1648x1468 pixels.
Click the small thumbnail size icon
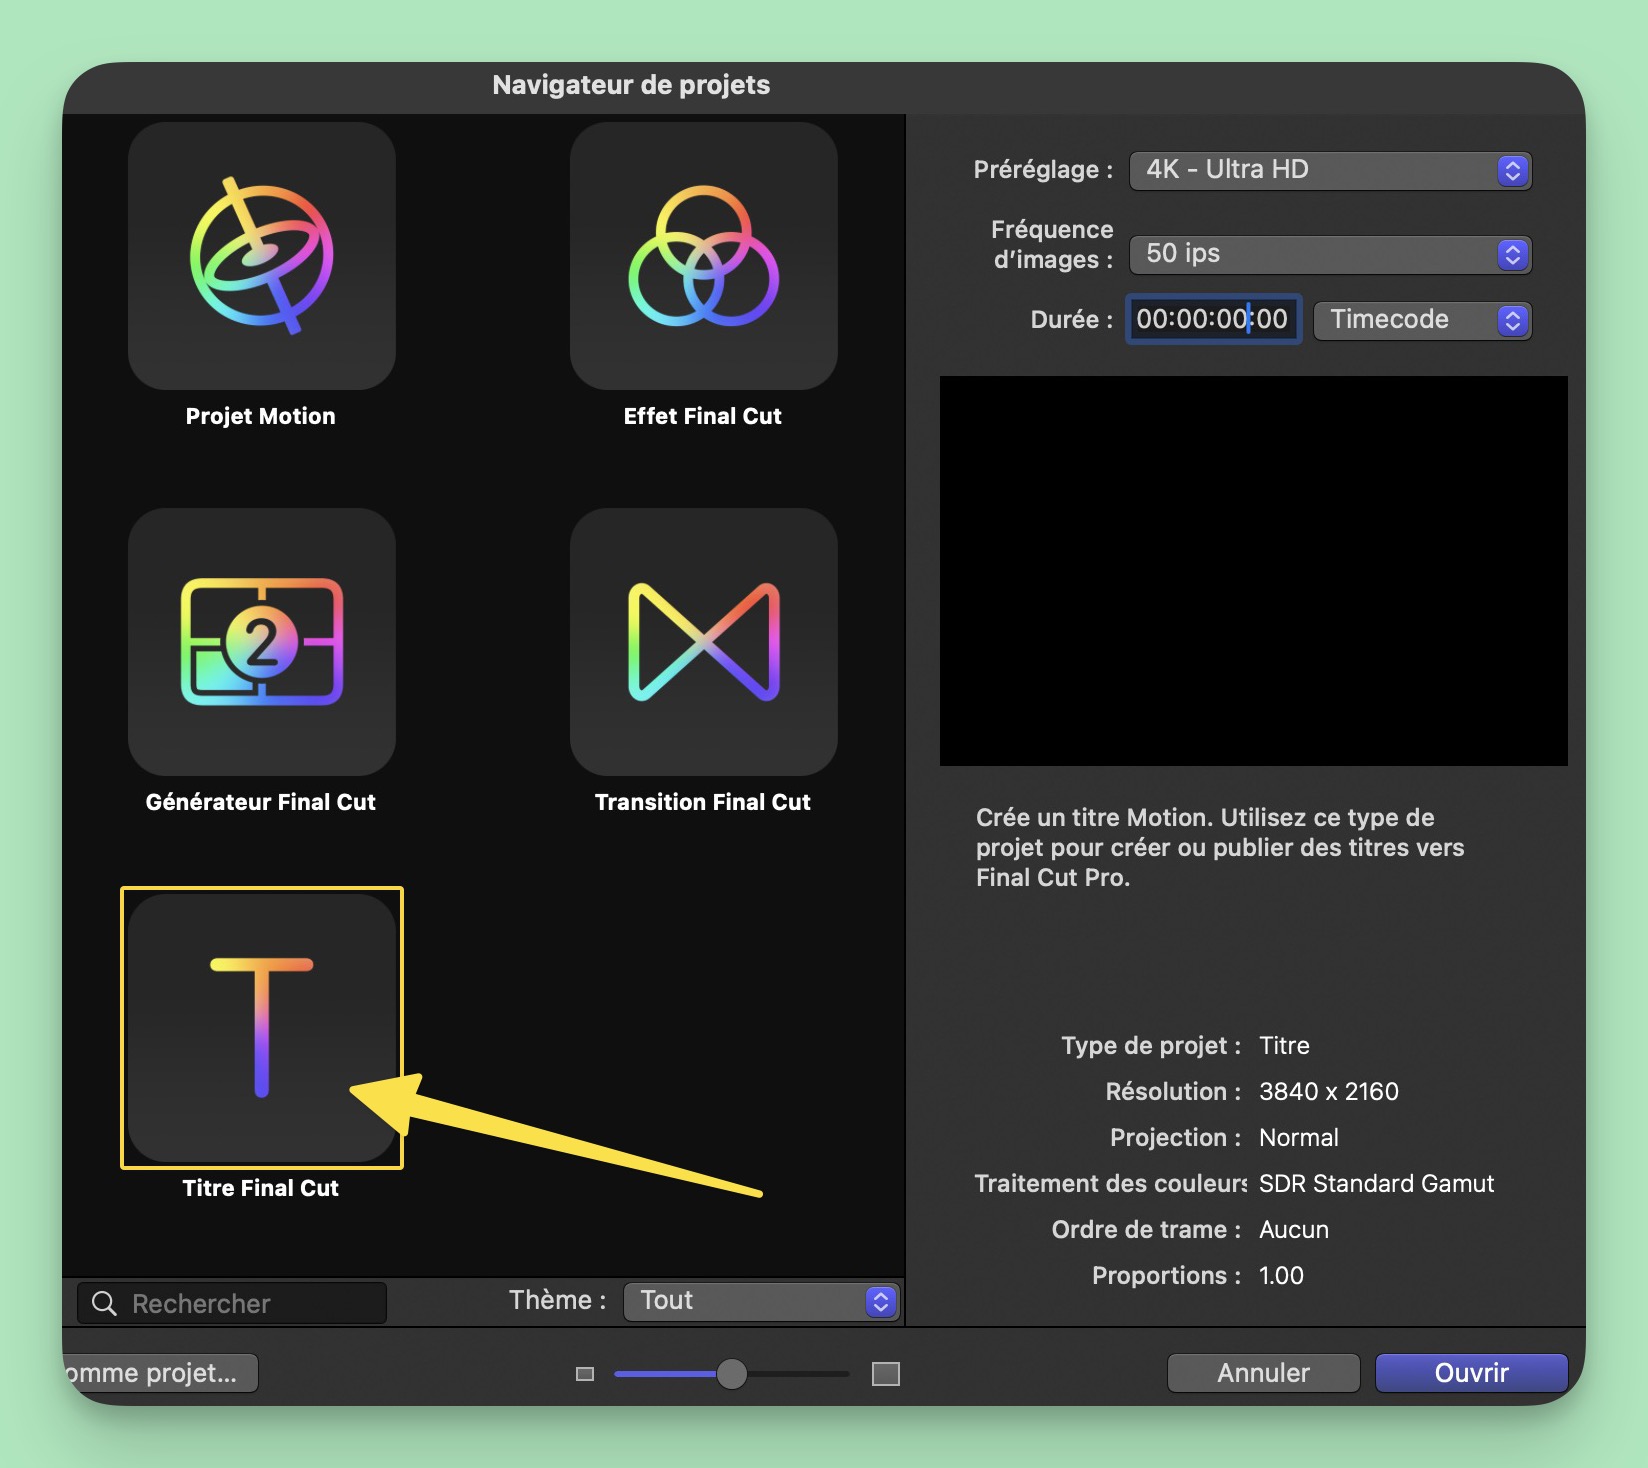tap(585, 1374)
